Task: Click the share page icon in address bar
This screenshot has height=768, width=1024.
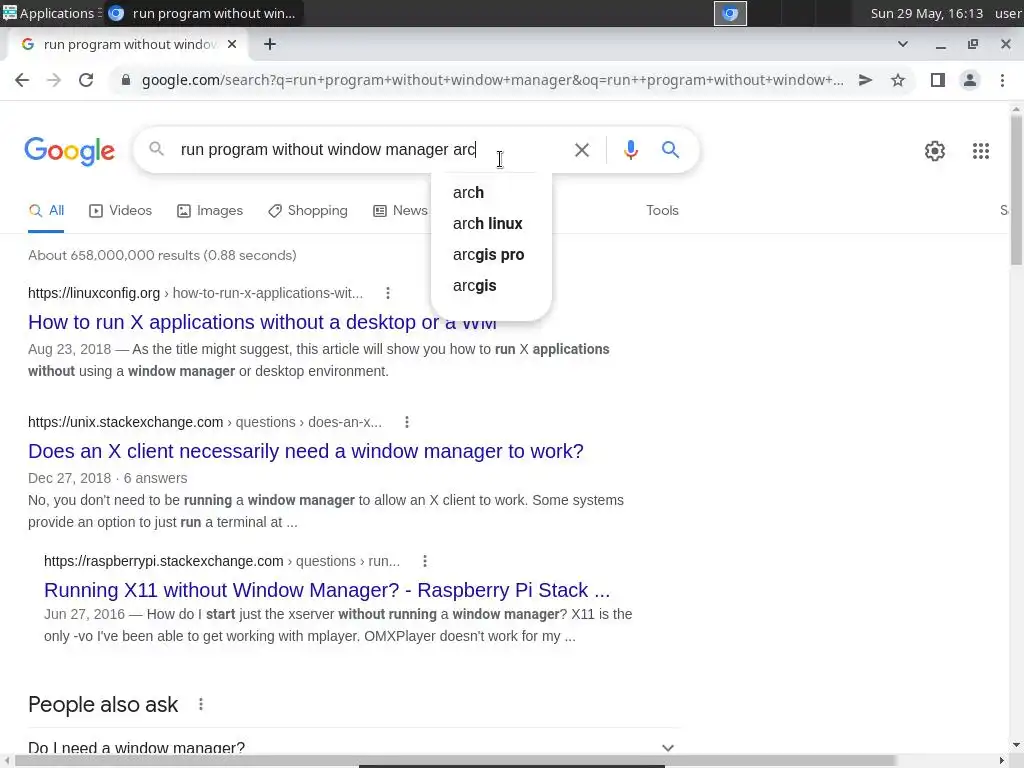Action: tap(865, 80)
